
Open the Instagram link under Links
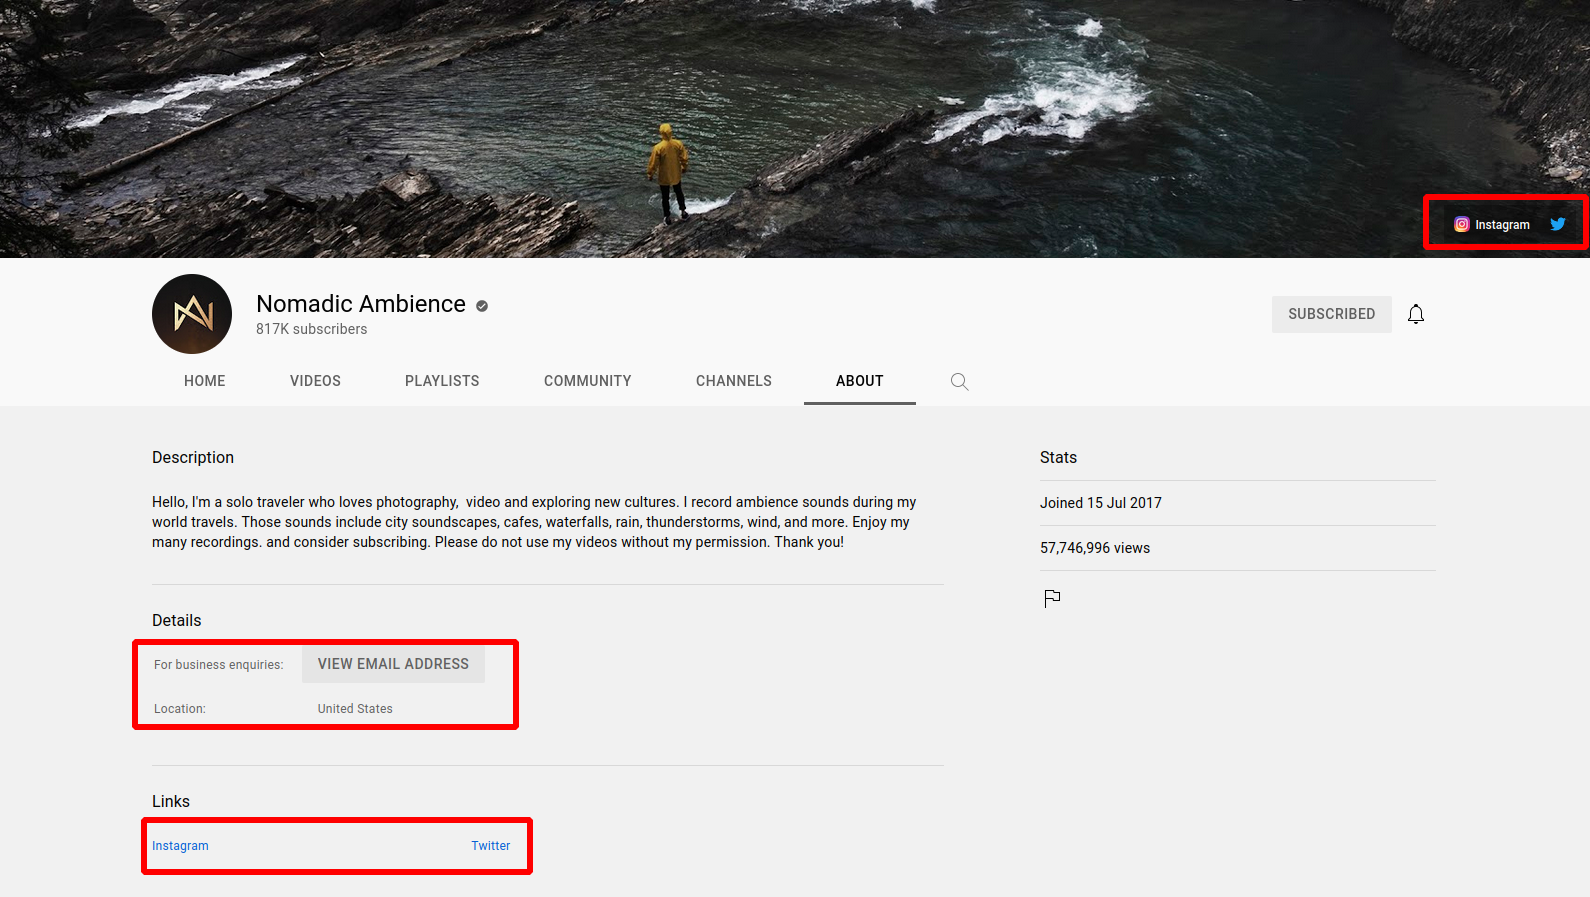coord(180,846)
